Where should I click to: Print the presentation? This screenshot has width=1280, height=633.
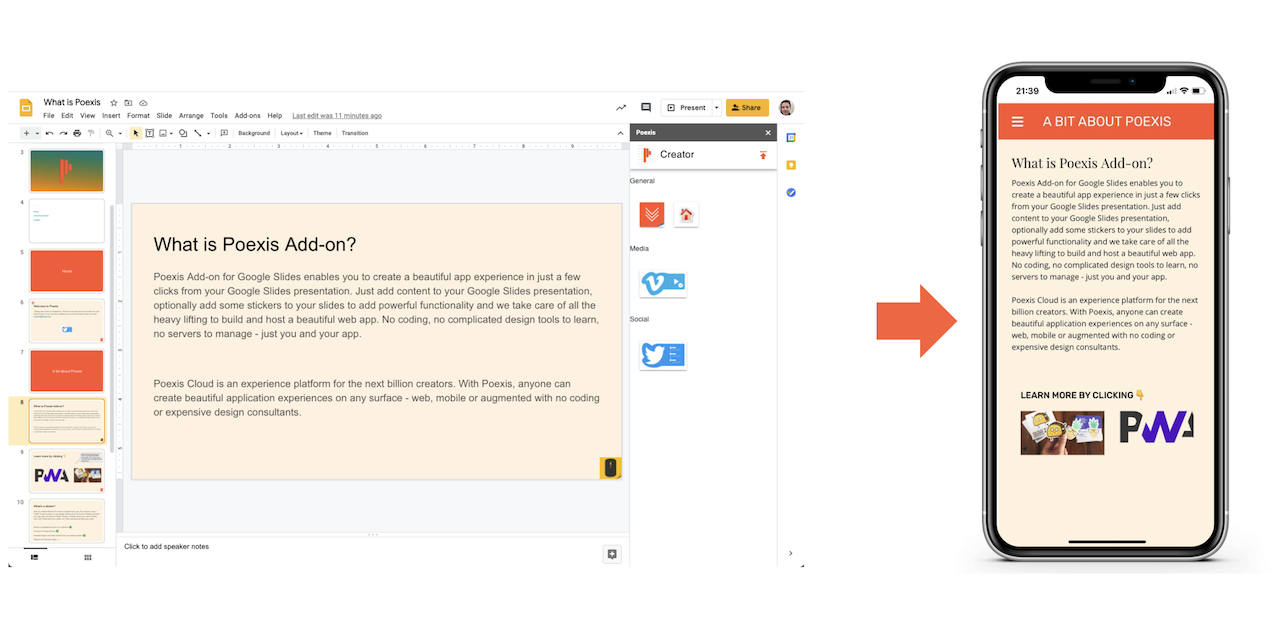coord(77,133)
